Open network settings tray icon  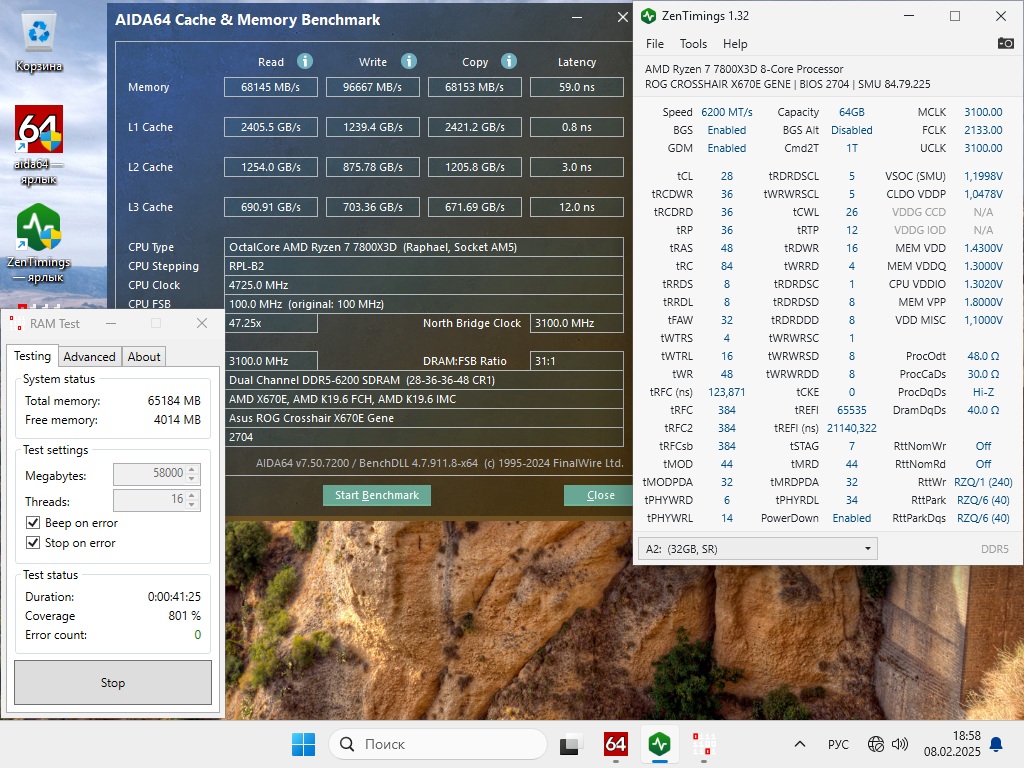[x=876, y=744]
